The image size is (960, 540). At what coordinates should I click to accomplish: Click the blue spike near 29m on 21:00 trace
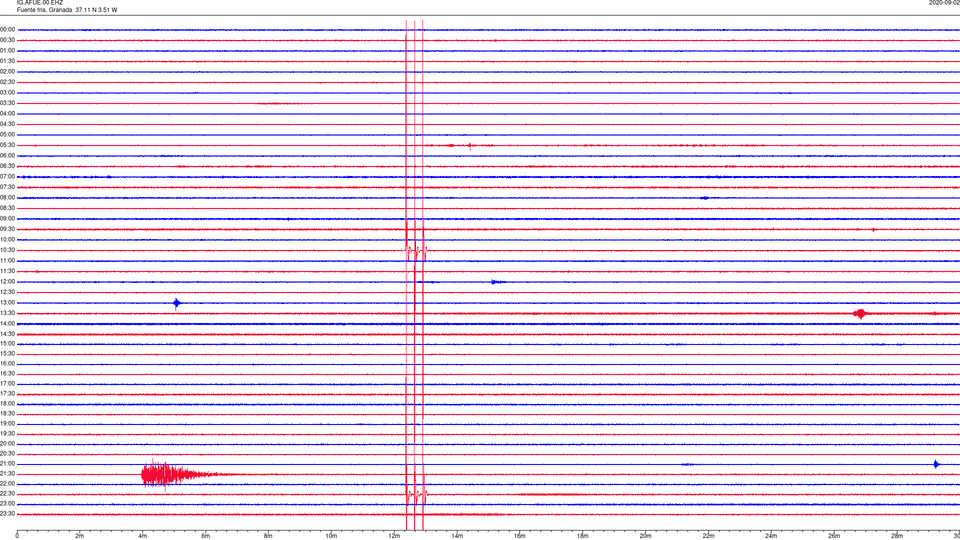936,464
